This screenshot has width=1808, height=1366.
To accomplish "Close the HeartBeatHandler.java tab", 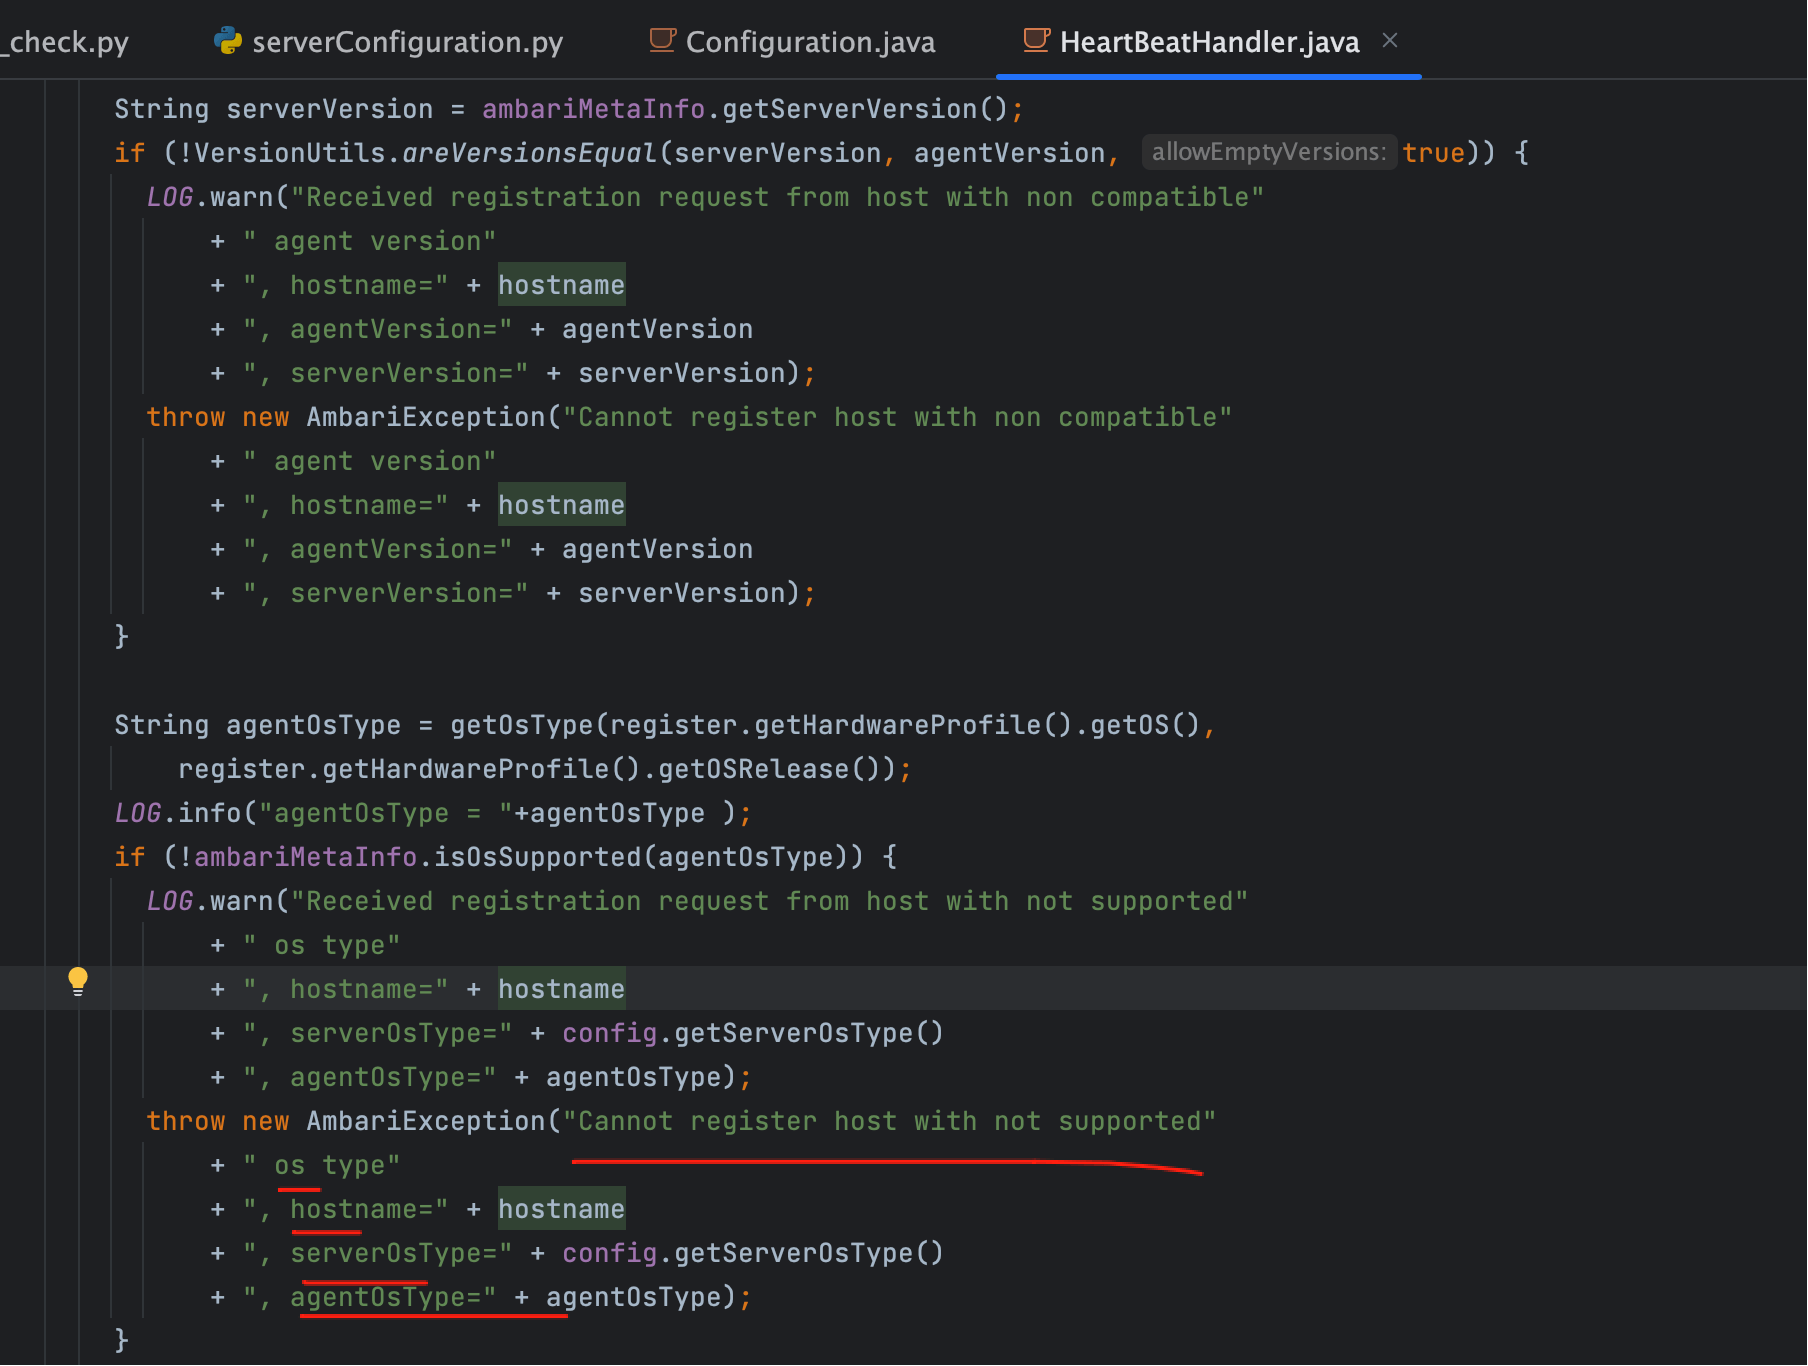I will tap(1390, 41).
